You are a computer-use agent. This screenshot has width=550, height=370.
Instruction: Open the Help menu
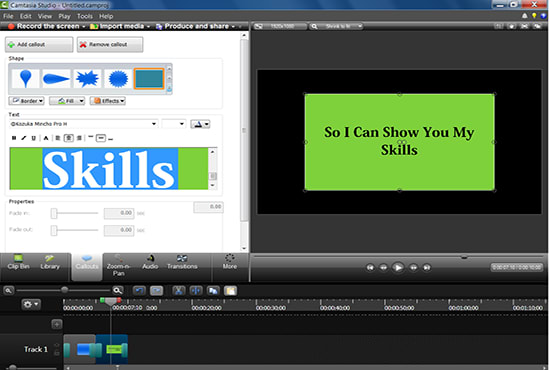[106, 16]
